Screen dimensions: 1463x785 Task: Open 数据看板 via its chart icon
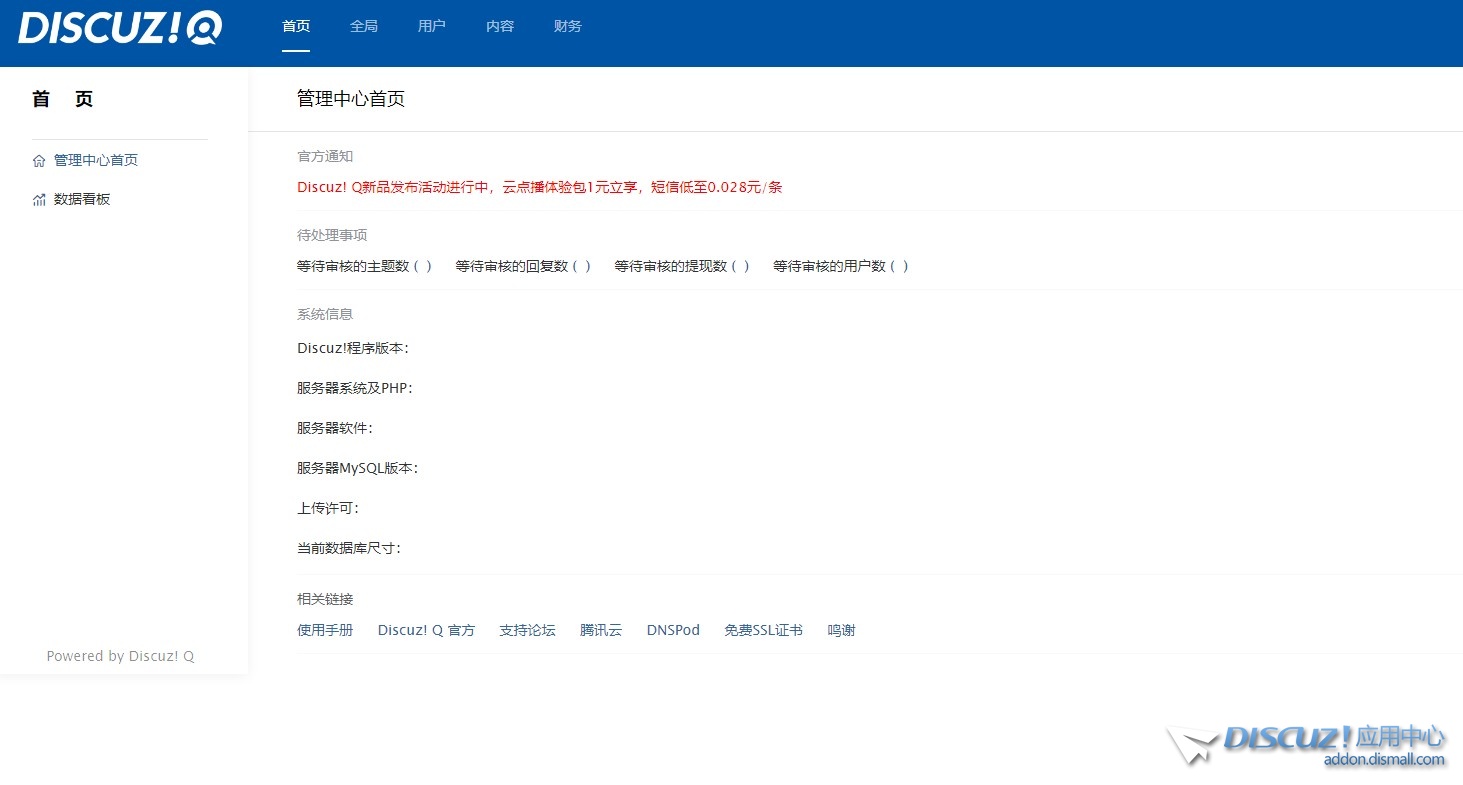click(x=38, y=199)
